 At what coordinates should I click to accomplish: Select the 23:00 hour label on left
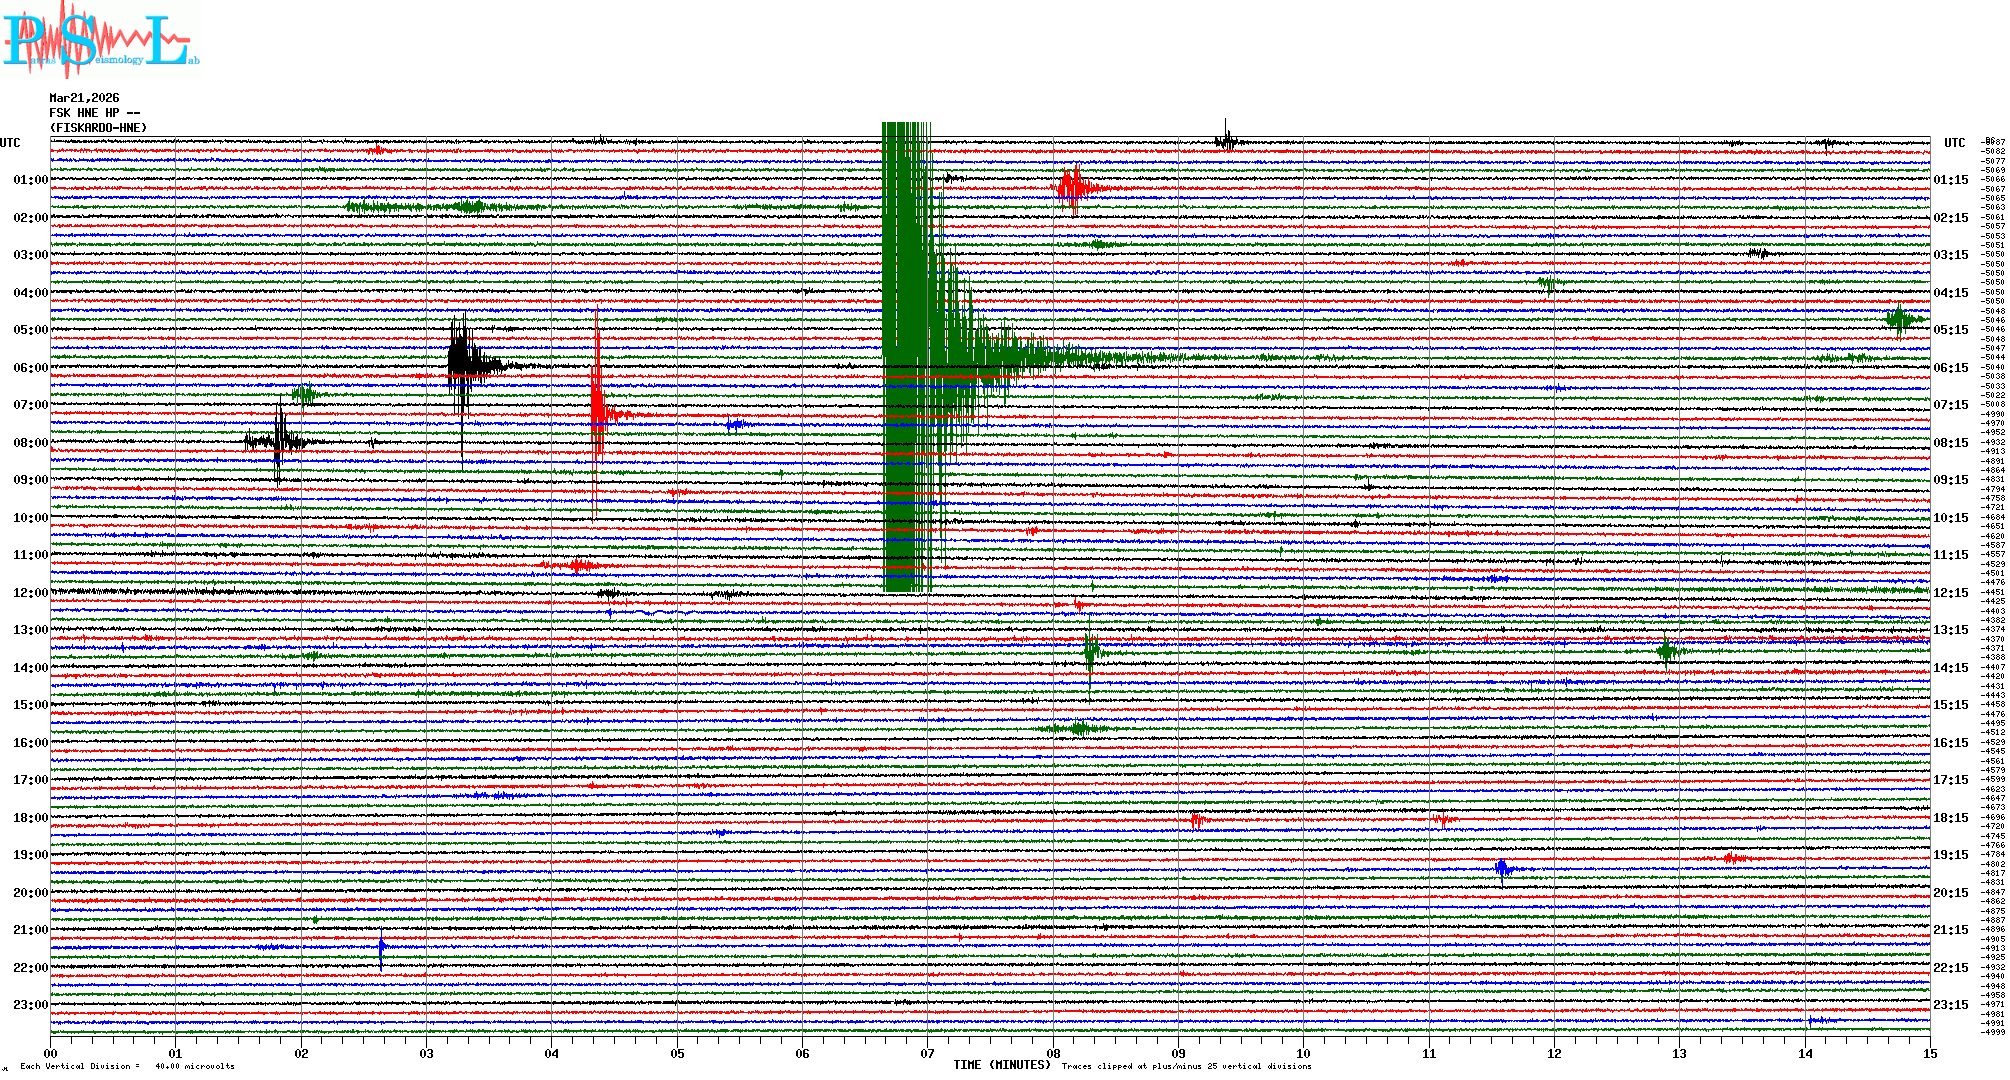(30, 1005)
